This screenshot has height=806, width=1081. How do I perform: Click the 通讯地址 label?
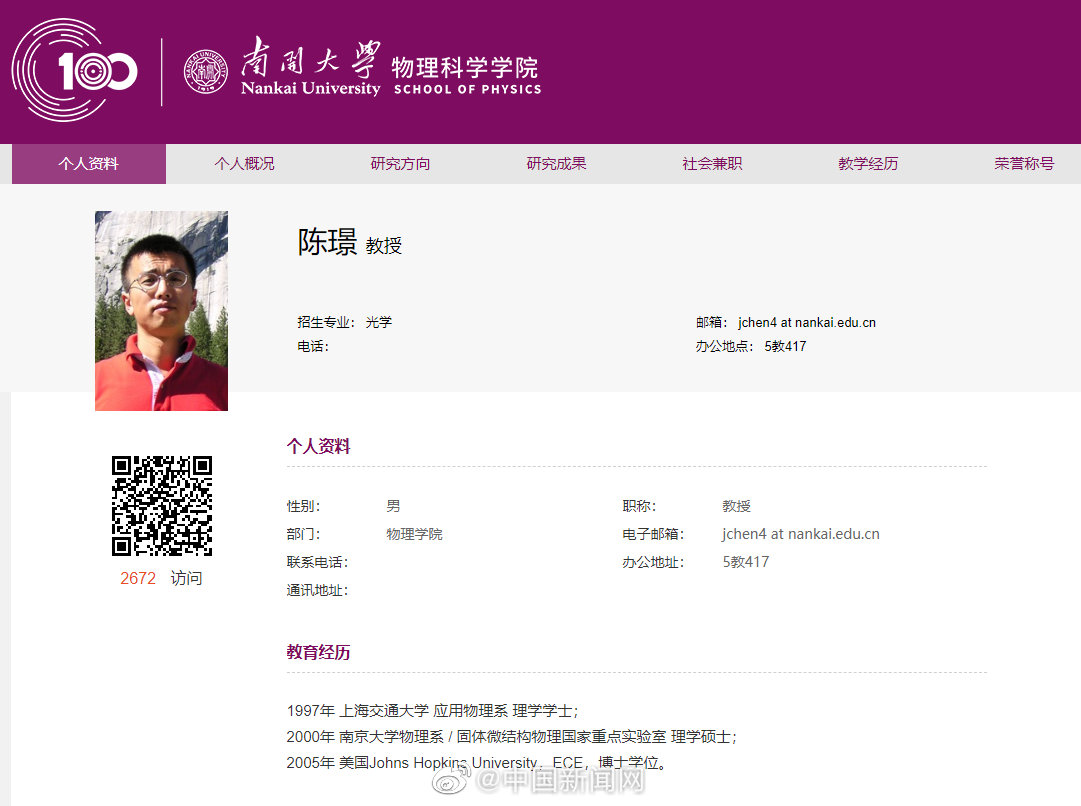point(317,590)
